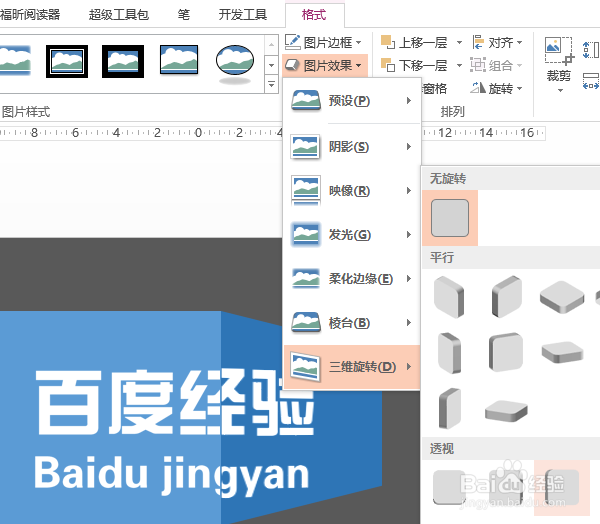Screen dimensions: 600x524
Task: Click the picture height size icon
Action: point(590,50)
